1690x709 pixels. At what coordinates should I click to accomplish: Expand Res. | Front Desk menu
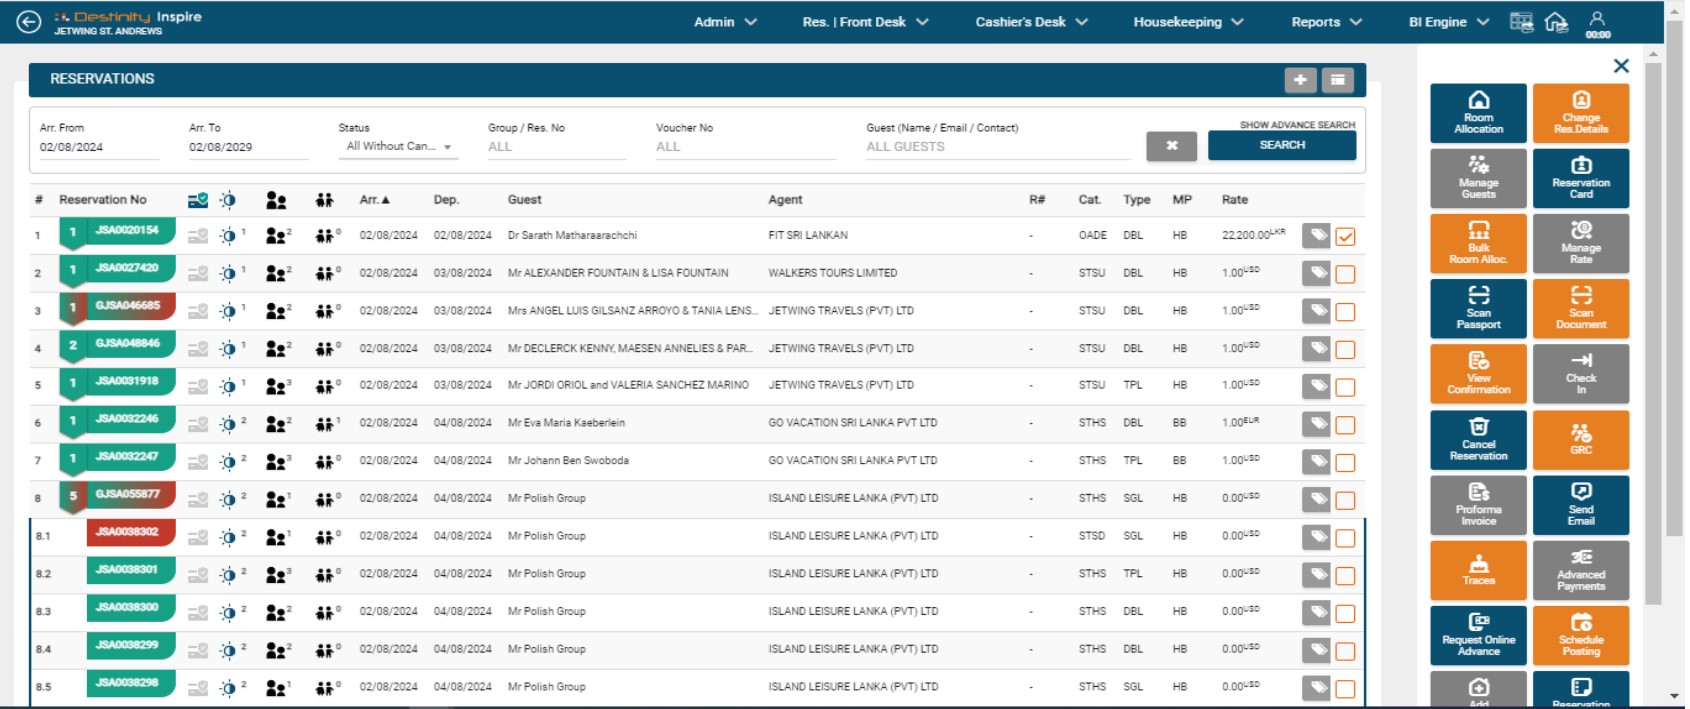pyautogui.click(x=865, y=22)
